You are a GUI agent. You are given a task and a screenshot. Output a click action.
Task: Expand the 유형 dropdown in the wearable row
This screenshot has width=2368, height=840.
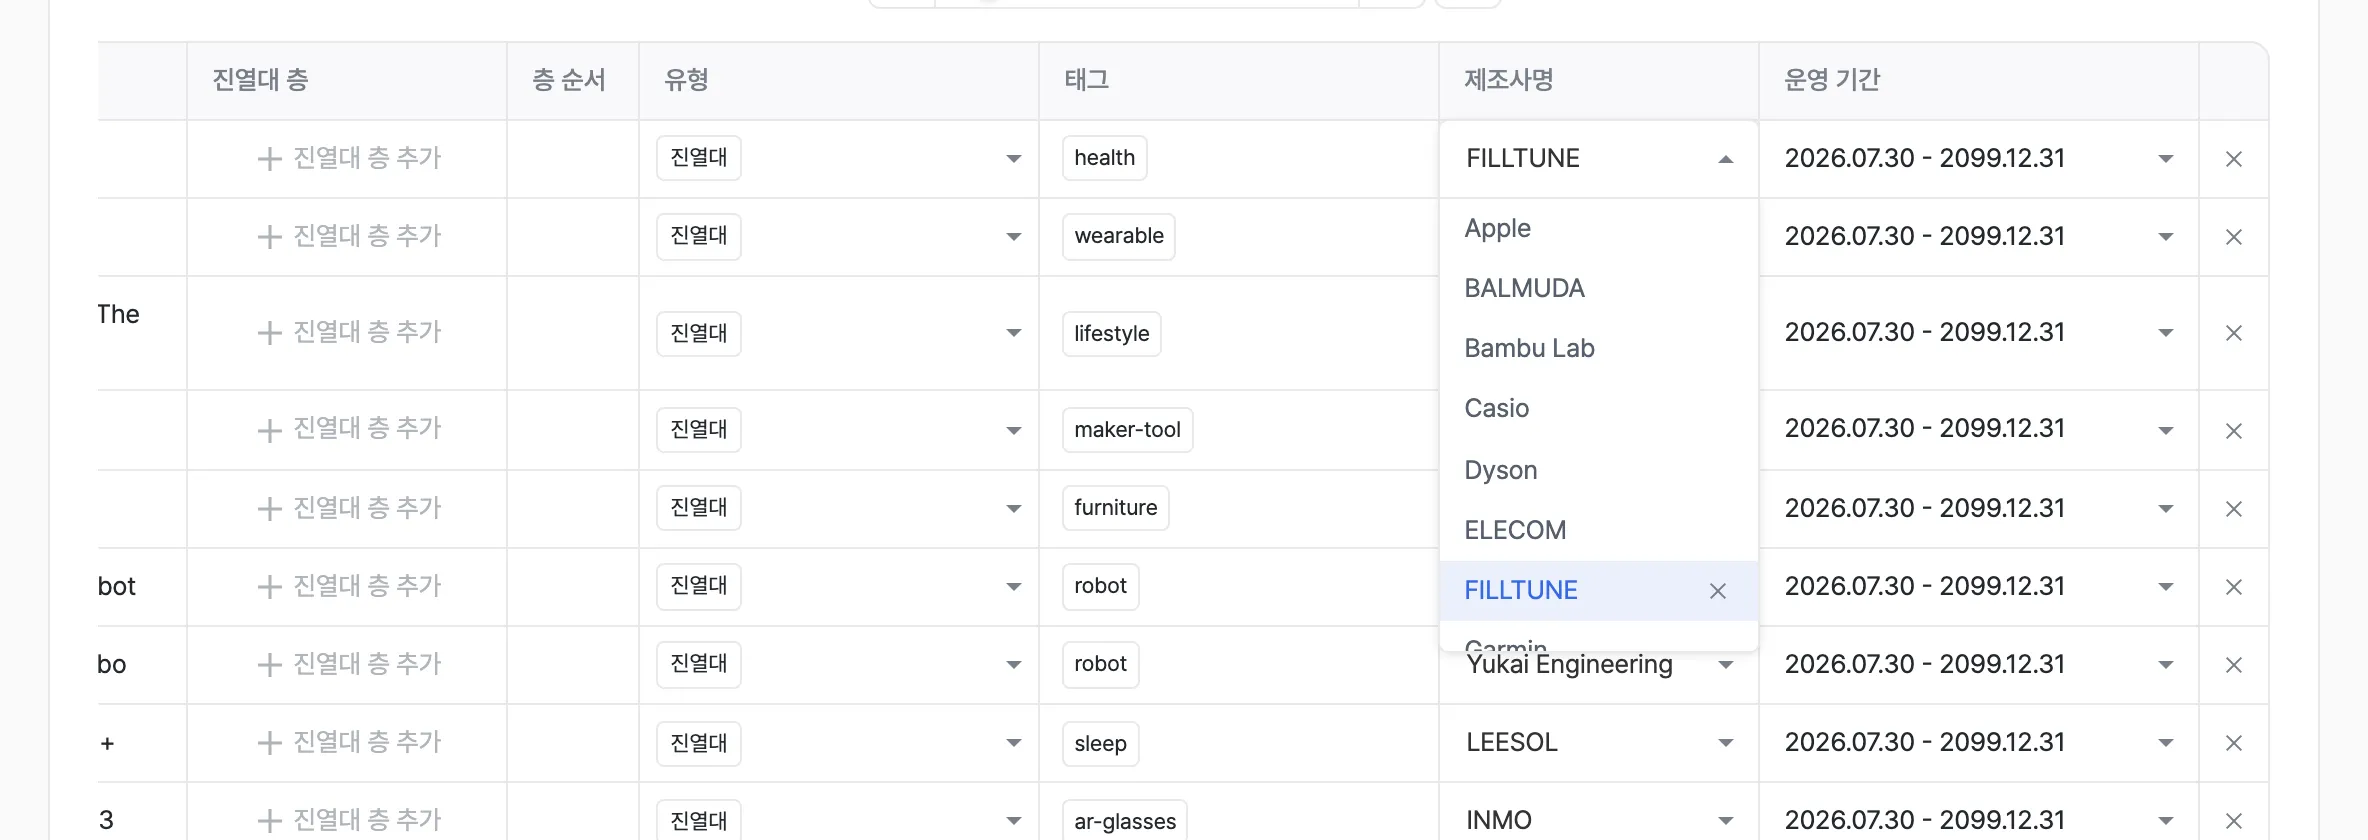click(1013, 237)
